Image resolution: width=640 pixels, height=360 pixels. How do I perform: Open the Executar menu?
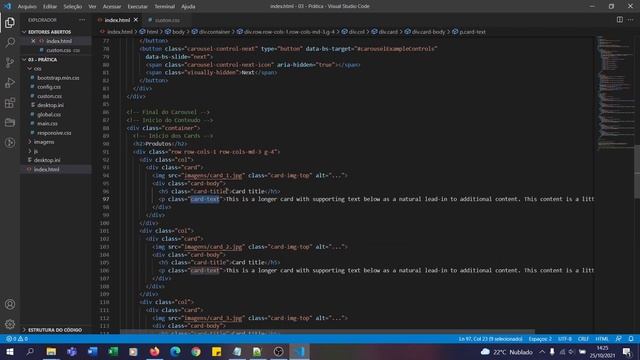[138, 6]
